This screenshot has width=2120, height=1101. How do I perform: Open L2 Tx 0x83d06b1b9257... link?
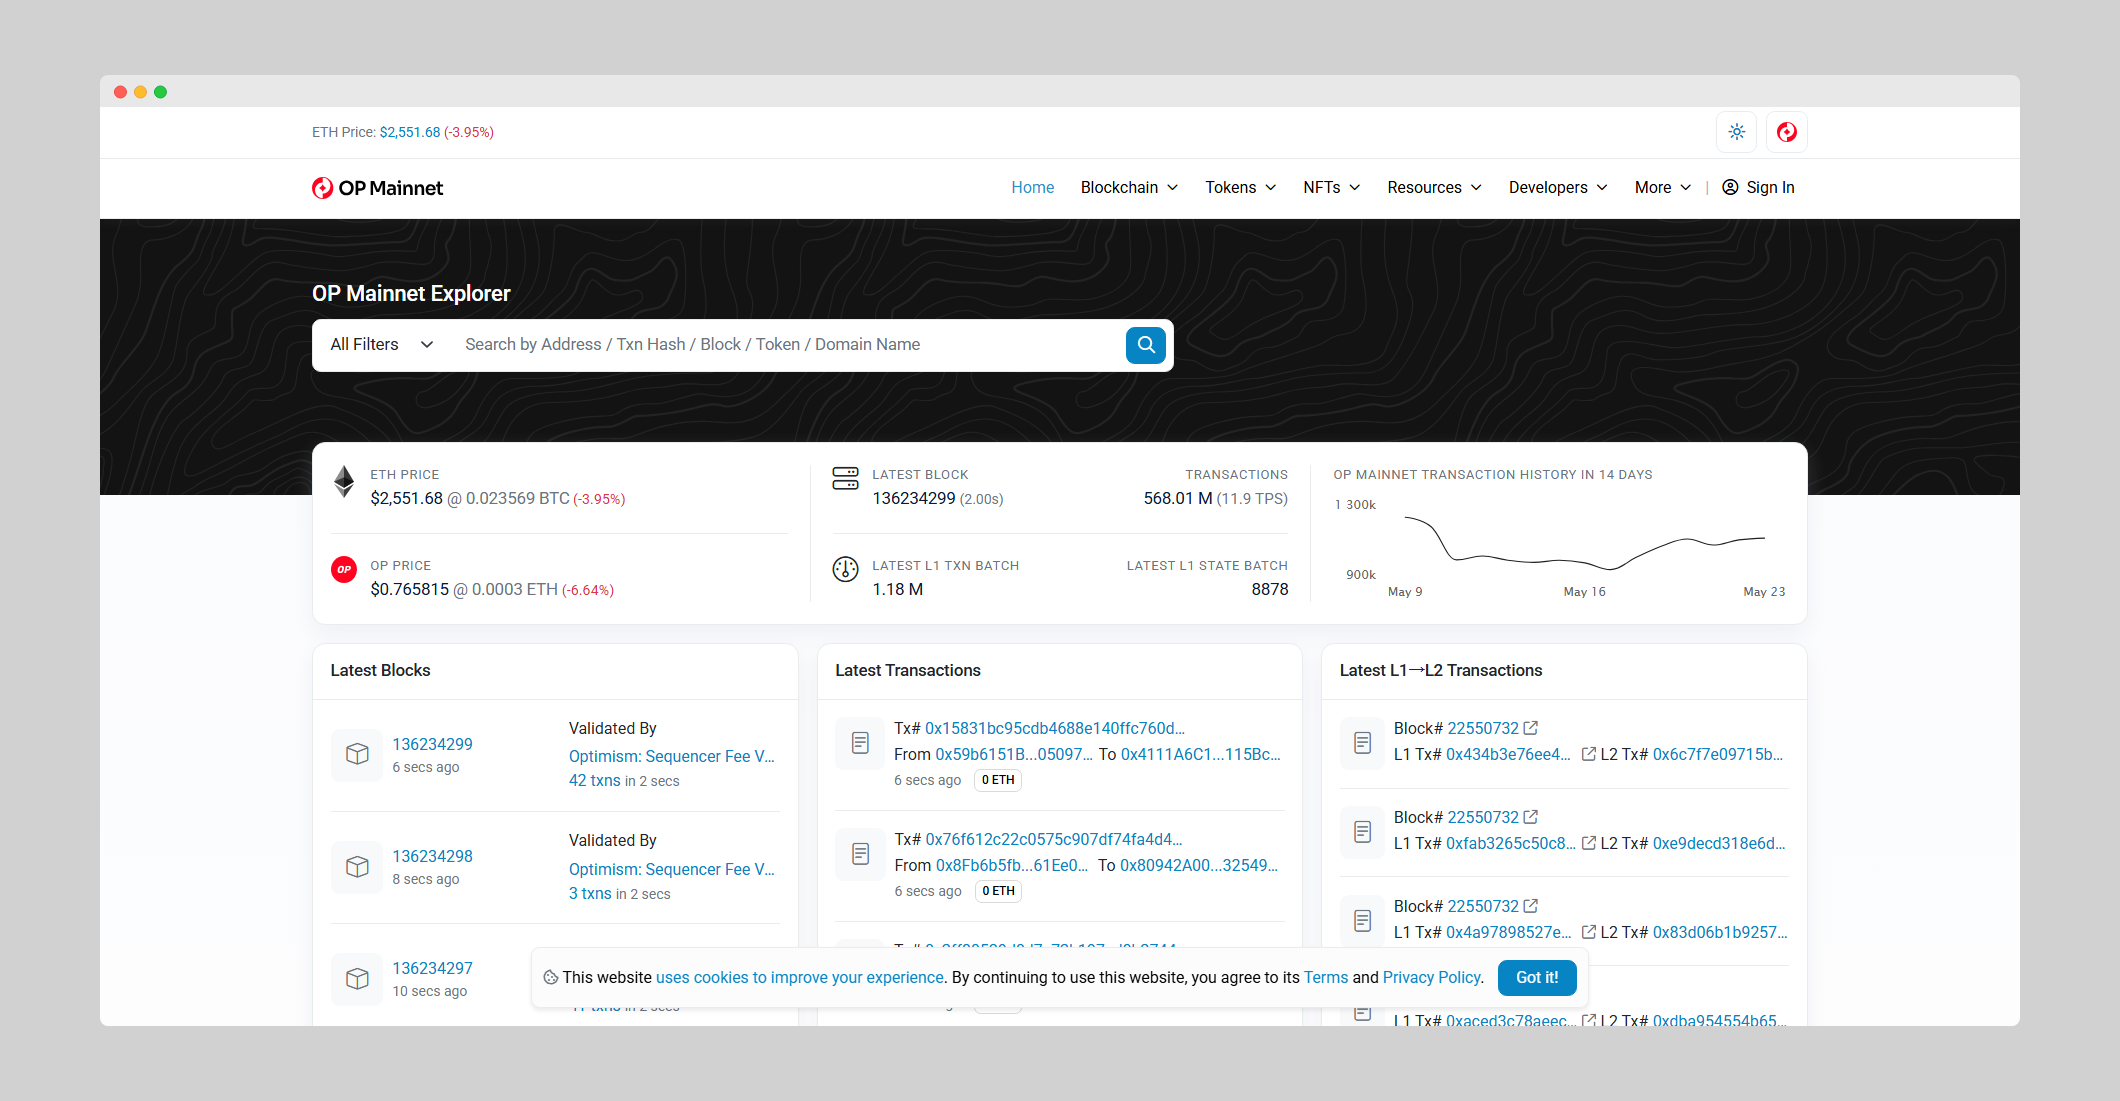1720,933
